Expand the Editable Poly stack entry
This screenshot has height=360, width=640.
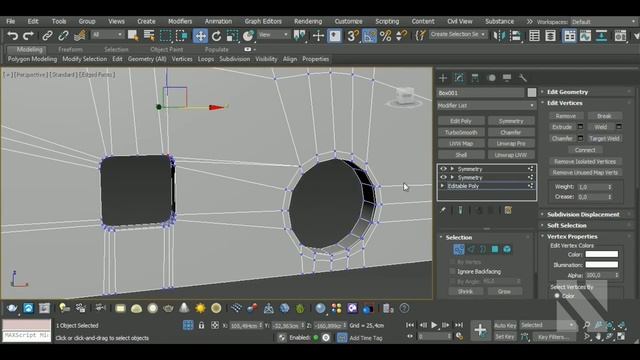[442, 186]
